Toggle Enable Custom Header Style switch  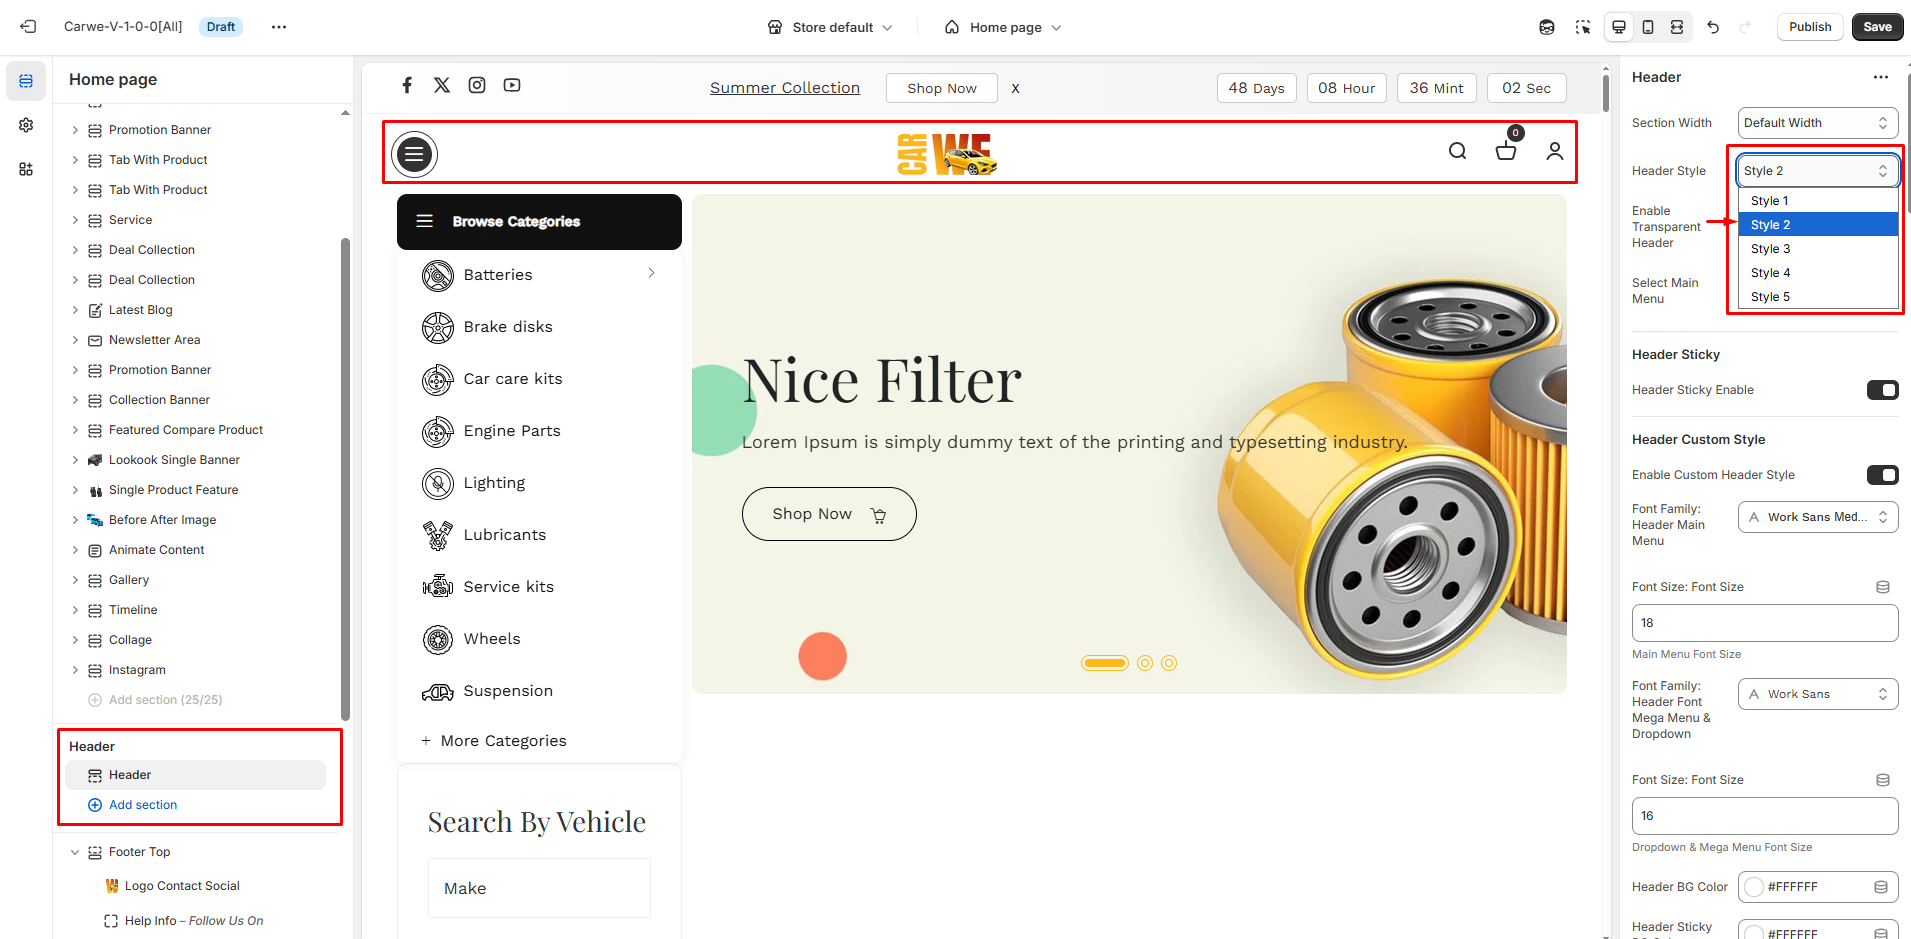point(1882,475)
